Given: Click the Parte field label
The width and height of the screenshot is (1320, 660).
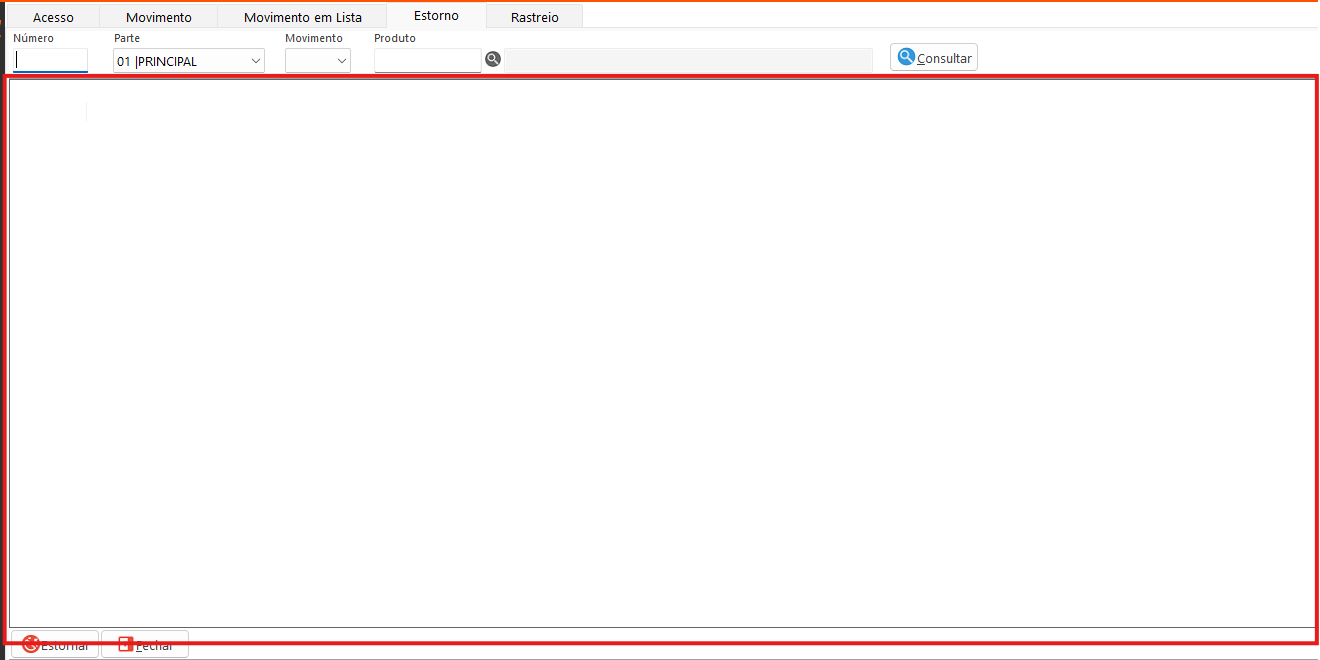Looking at the screenshot, I should tap(127, 38).
